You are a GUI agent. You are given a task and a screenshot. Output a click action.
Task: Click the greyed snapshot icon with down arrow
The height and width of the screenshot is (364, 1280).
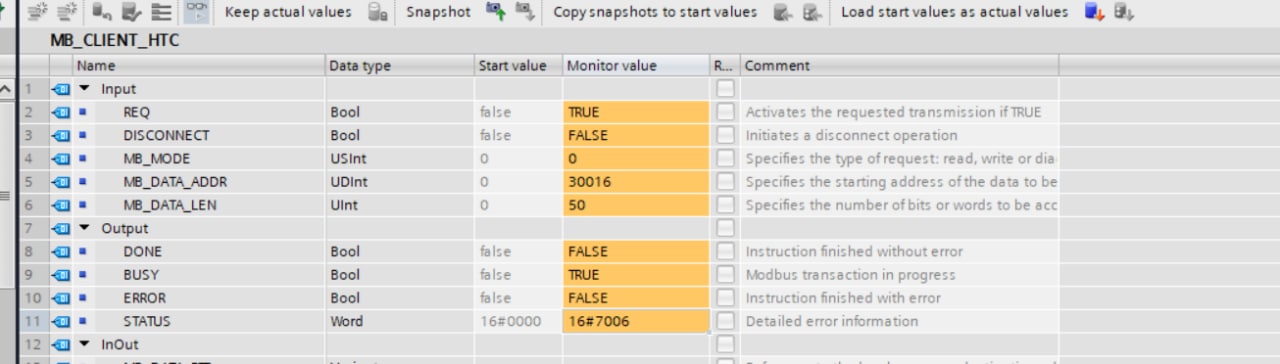coord(524,12)
